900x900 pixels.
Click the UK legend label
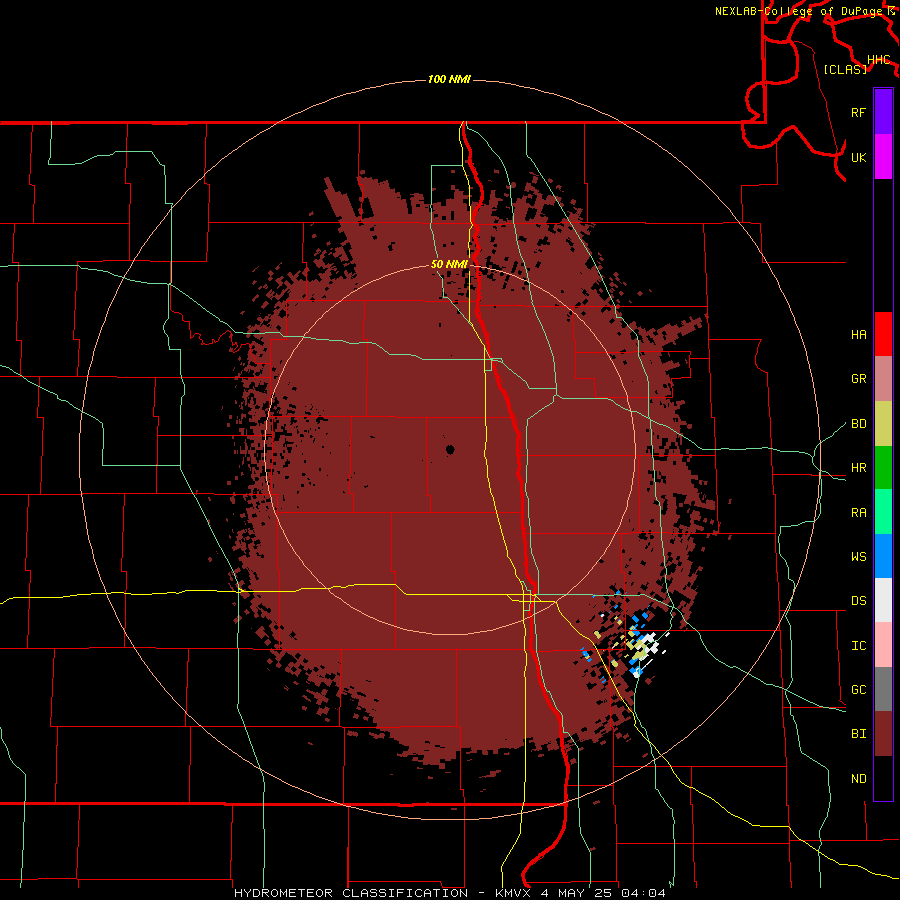[858, 157]
